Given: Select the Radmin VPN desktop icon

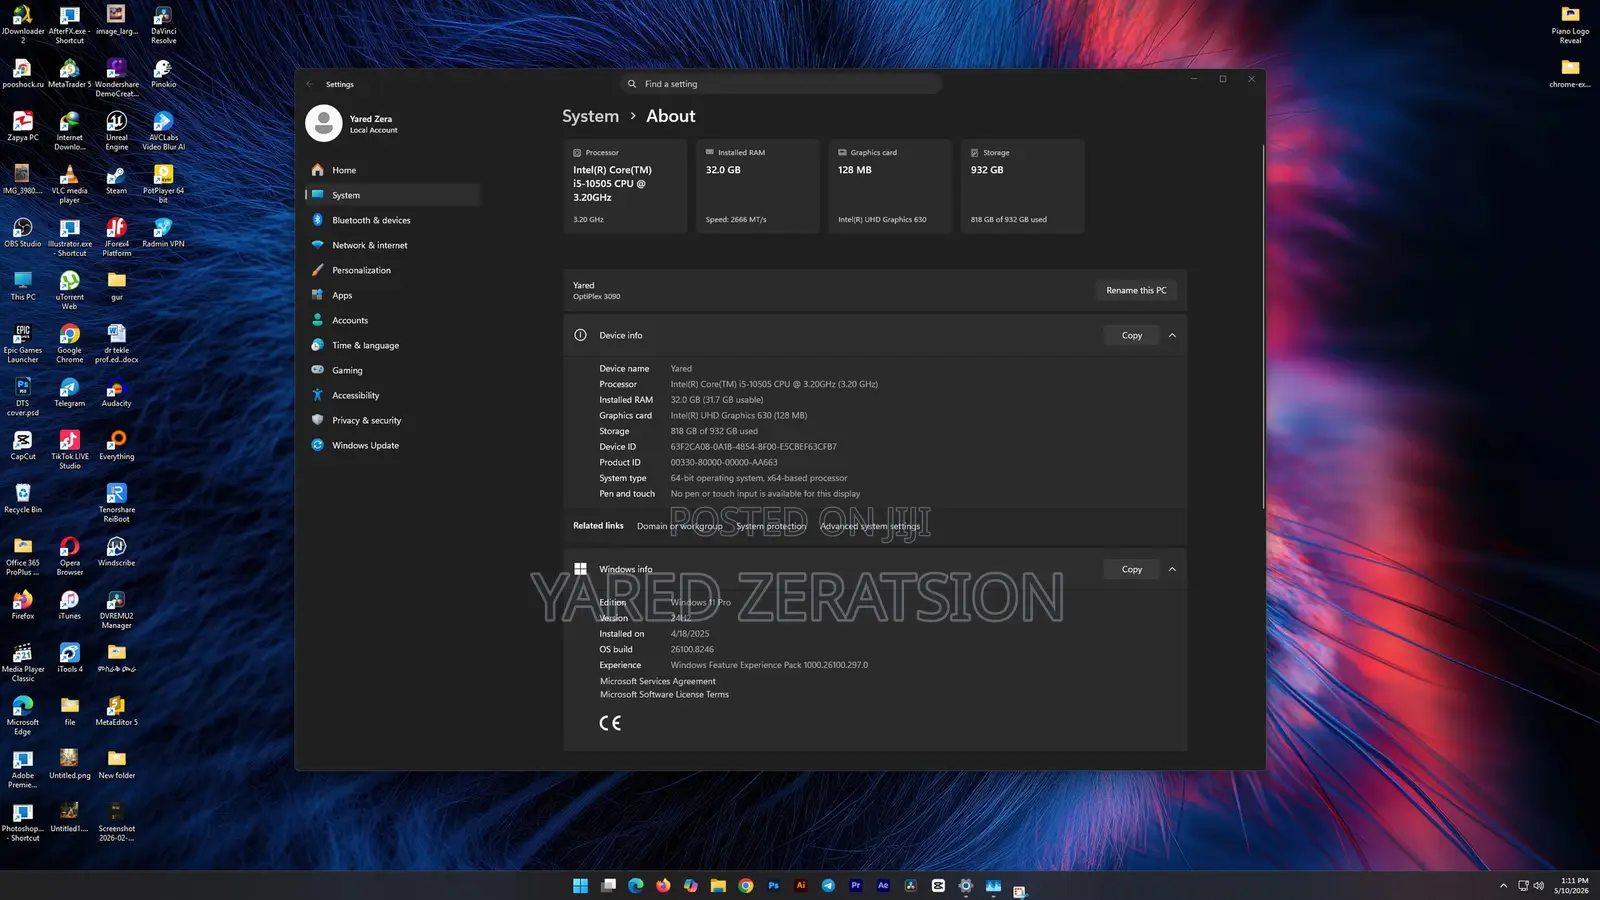Looking at the screenshot, I should coord(163,234).
